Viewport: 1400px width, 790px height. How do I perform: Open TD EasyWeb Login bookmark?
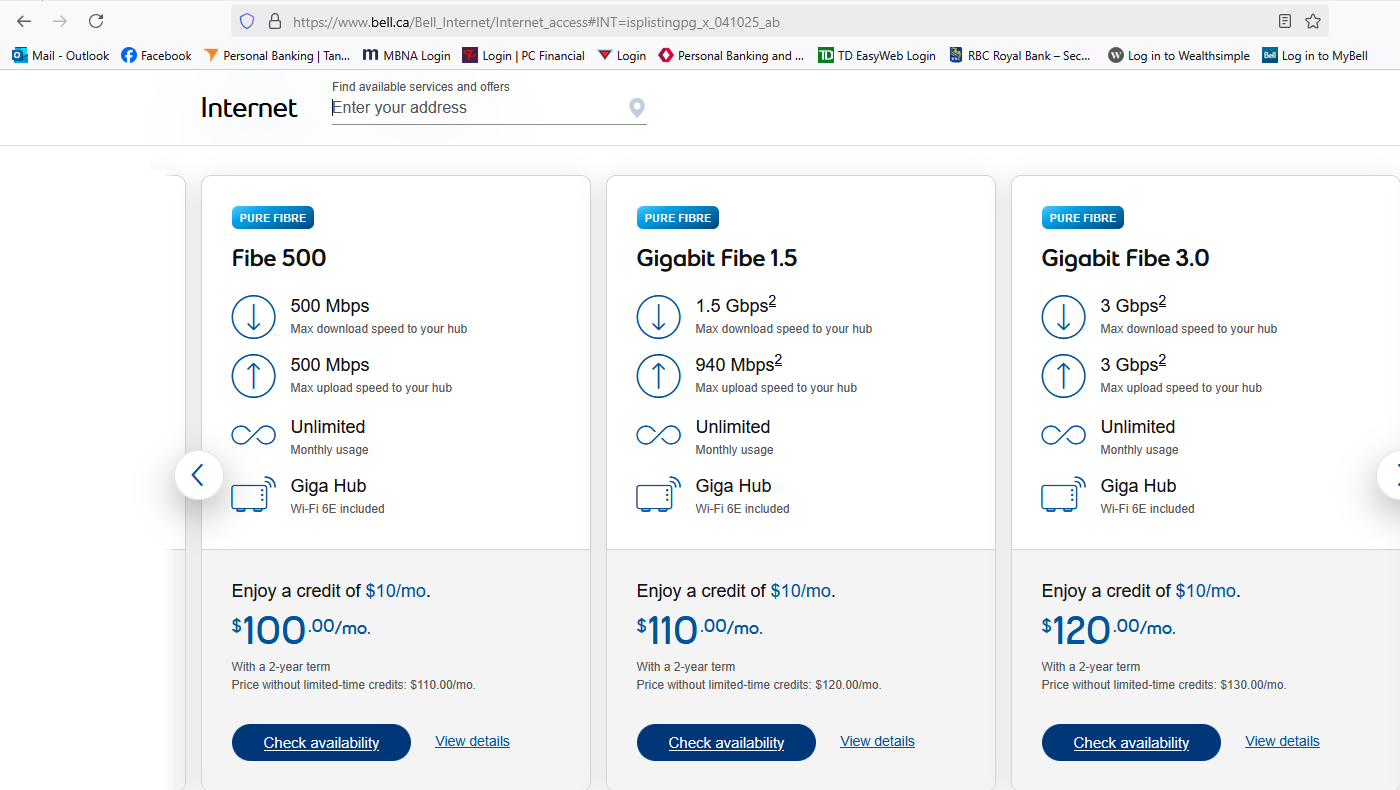pyautogui.click(x=876, y=56)
